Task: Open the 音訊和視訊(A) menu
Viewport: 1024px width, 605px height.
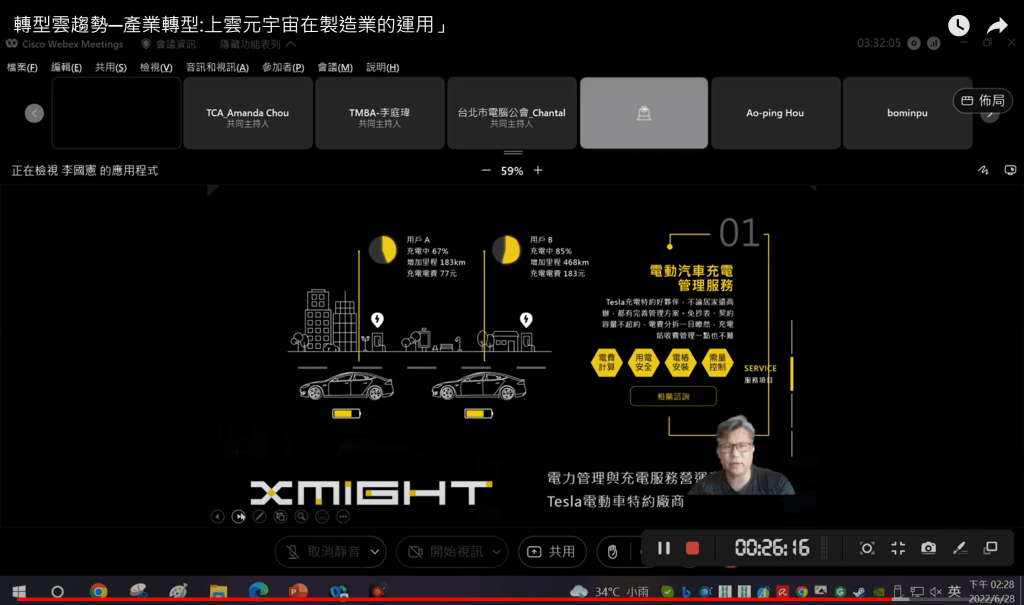Action: (x=217, y=67)
